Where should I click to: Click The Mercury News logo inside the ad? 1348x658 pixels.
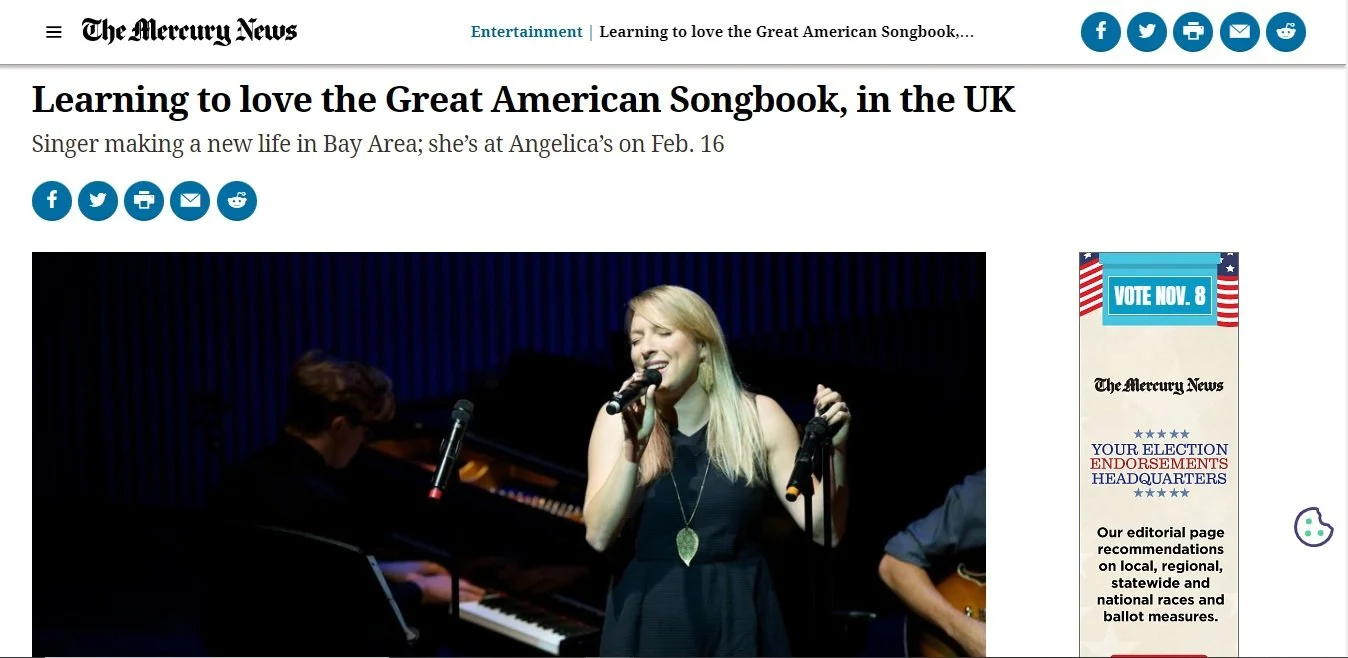[x=1159, y=385]
